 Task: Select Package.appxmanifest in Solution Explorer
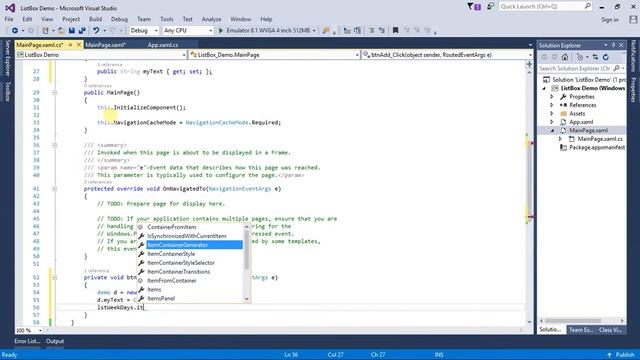tap(597, 147)
